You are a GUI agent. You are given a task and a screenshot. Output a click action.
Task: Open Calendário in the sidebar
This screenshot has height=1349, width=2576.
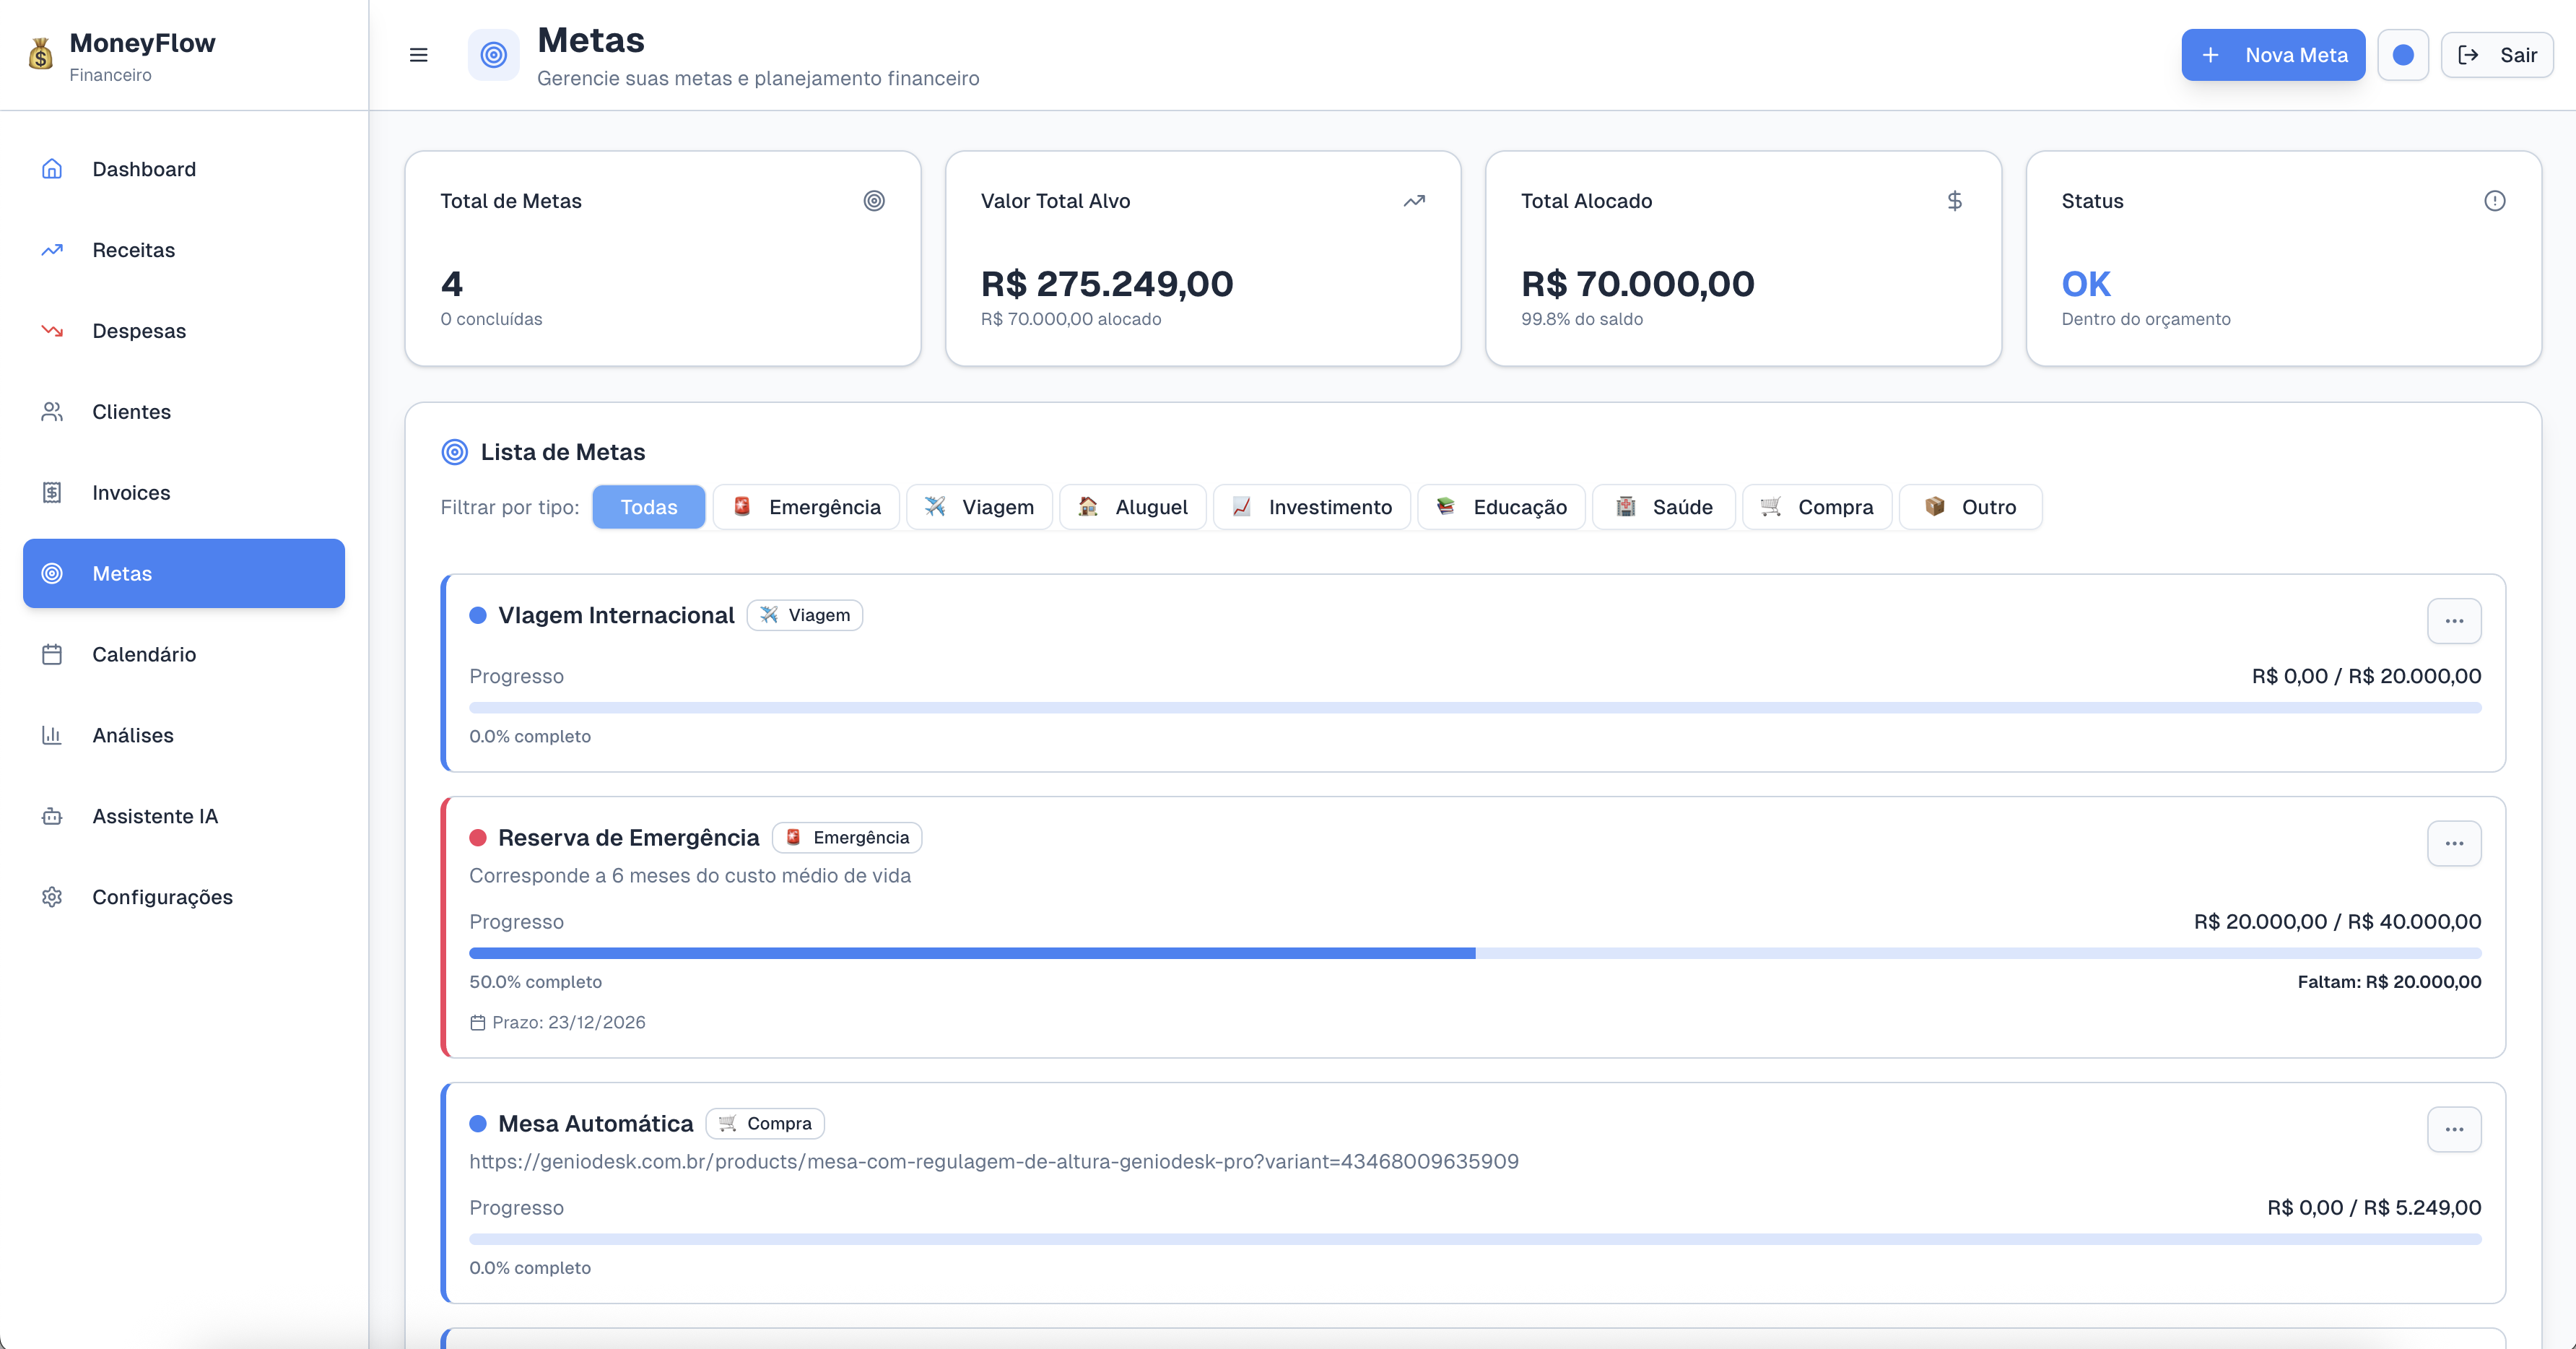[x=184, y=654]
